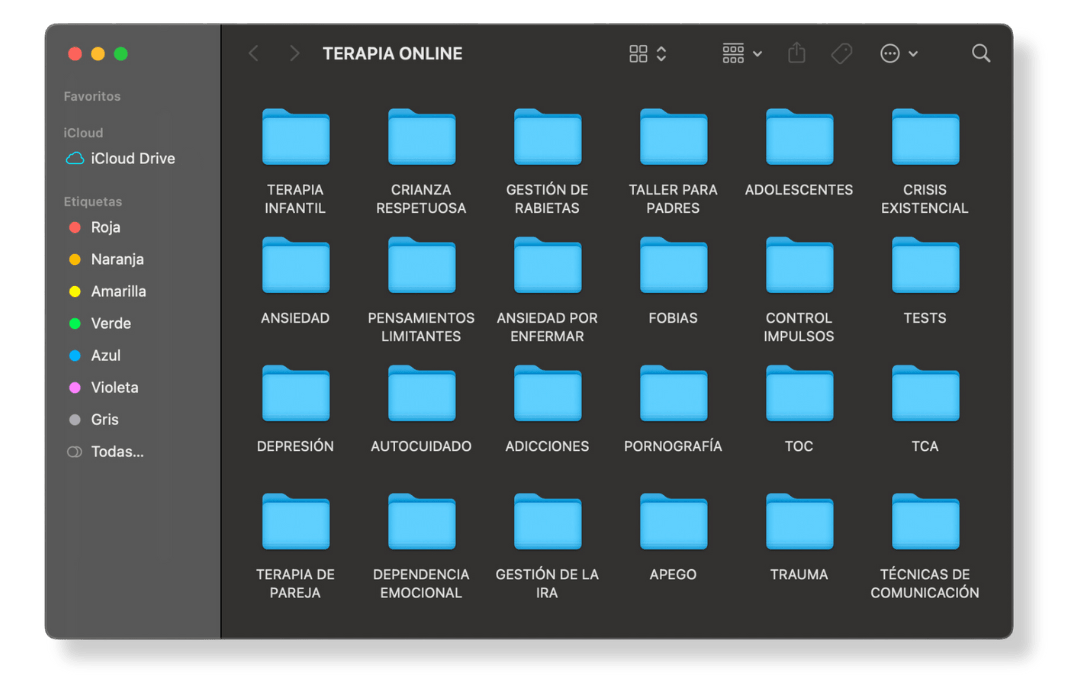
Task: Click the TOC folder icon
Action: [800, 393]
